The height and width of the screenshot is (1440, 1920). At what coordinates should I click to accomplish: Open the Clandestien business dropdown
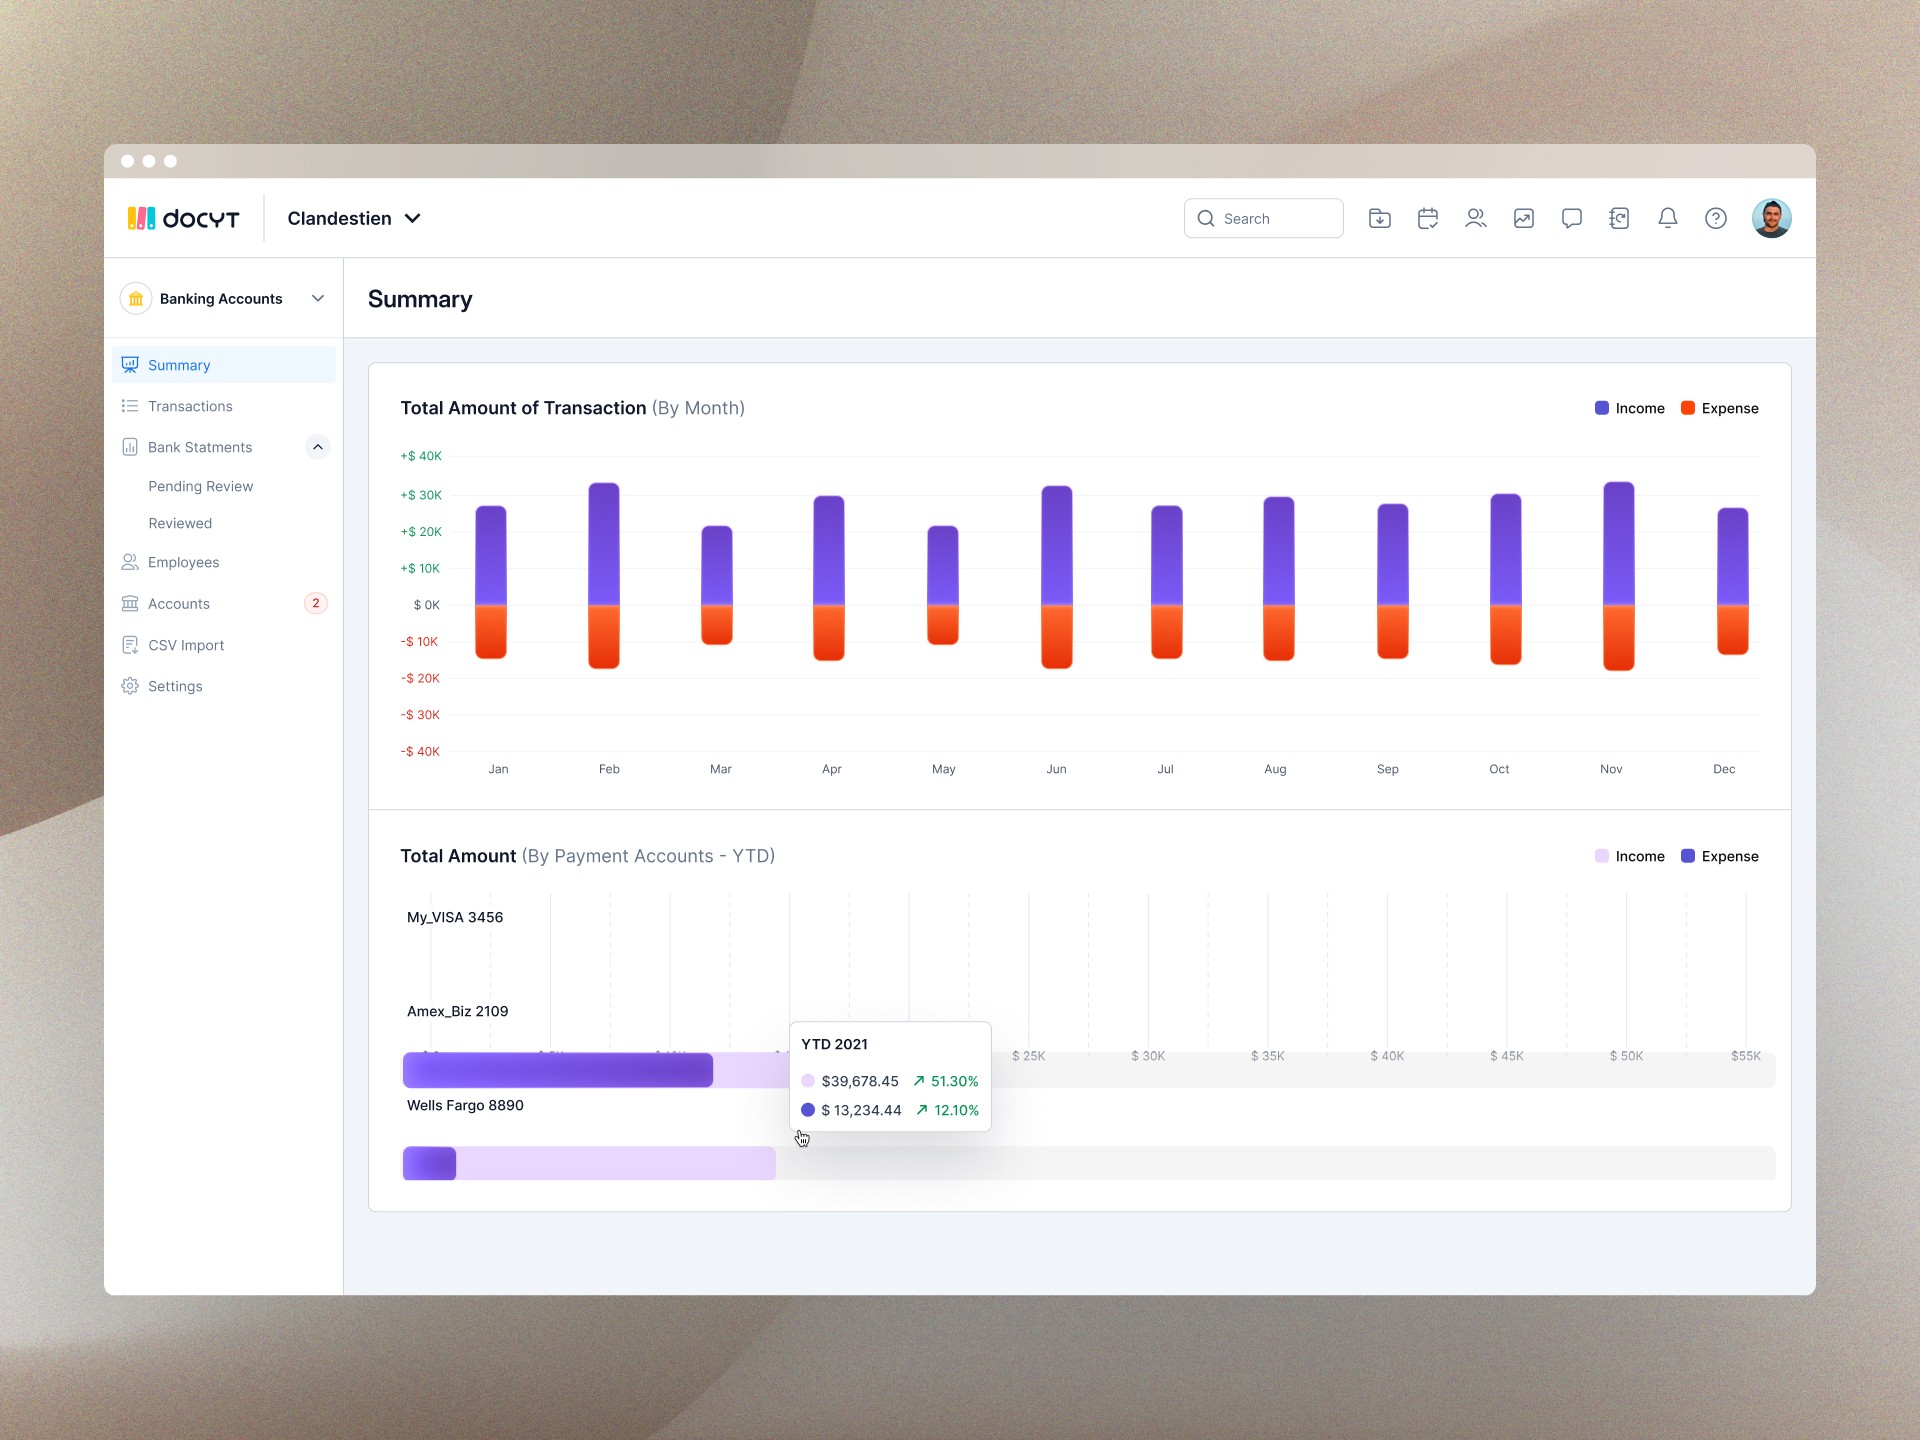click(x=354, y=218)
